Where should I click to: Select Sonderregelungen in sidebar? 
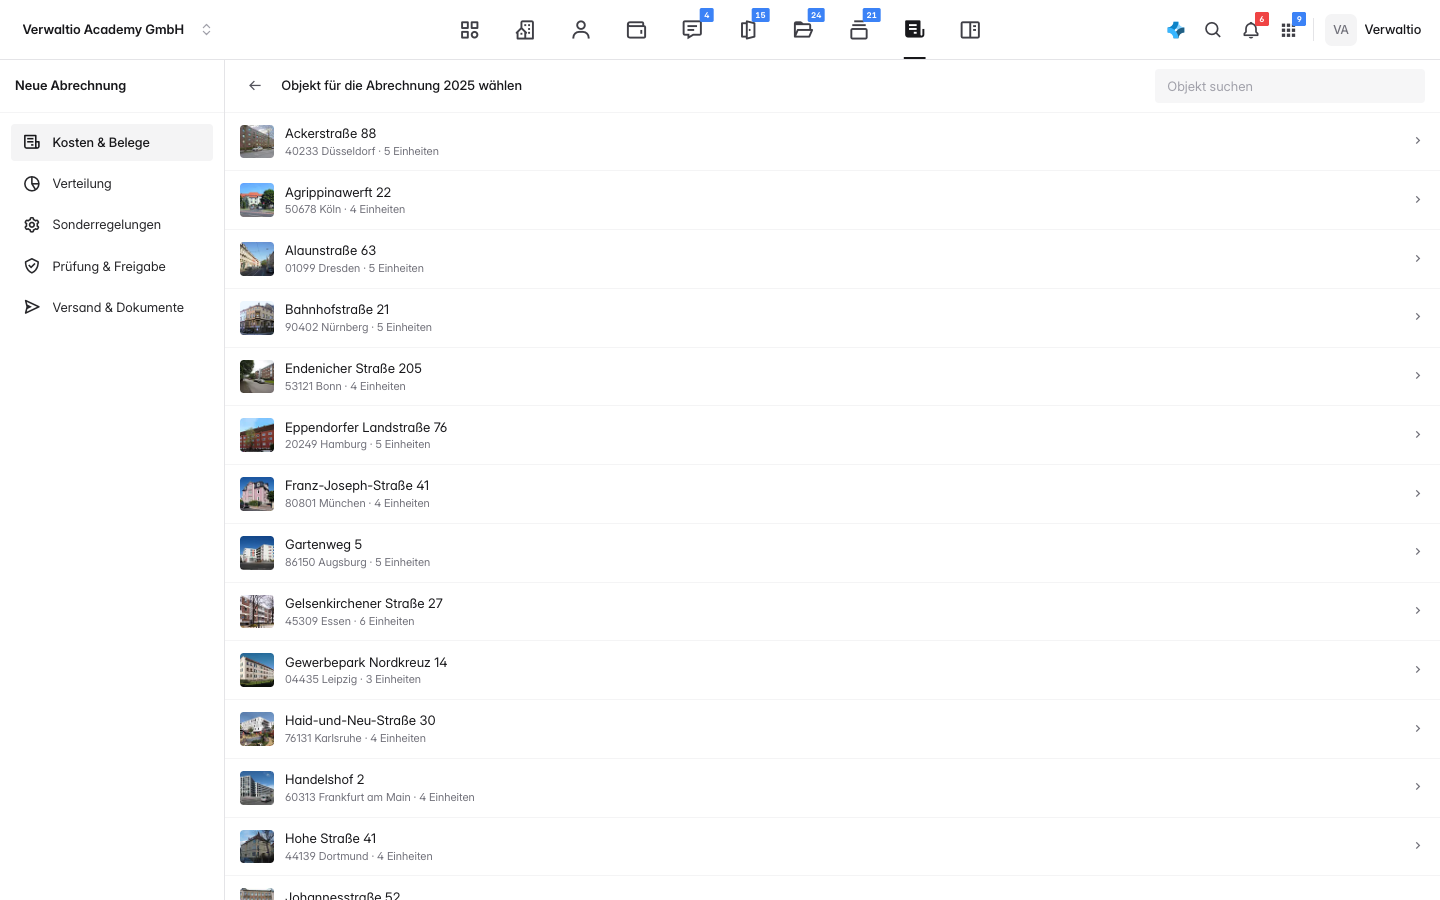(112, 225)
